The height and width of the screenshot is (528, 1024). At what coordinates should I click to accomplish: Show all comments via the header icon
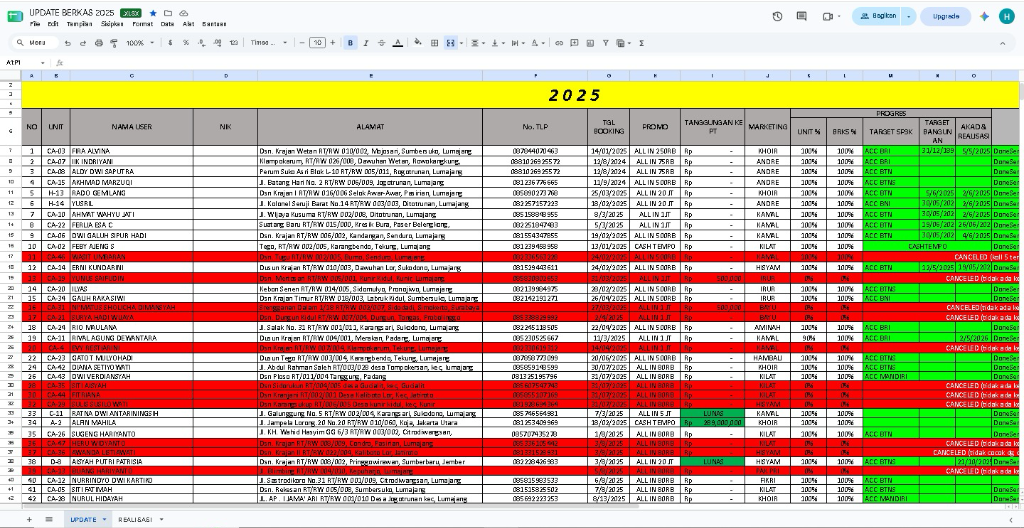pyautogui.click(x=802, y=16)
